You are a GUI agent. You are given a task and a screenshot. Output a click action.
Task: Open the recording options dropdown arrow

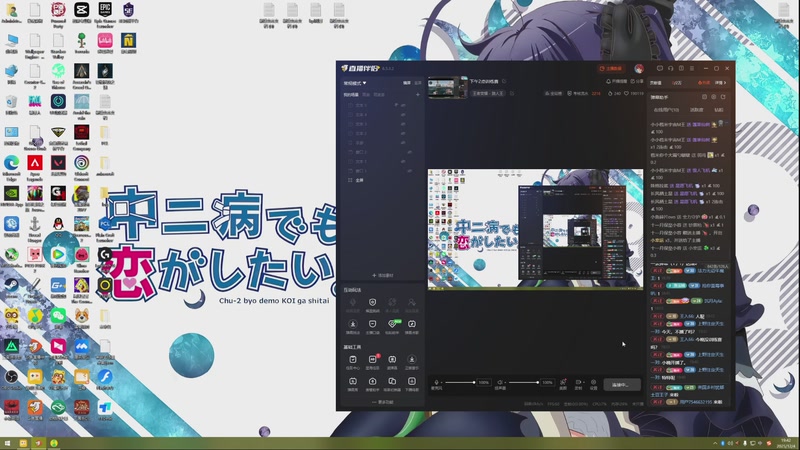[583, 382]
